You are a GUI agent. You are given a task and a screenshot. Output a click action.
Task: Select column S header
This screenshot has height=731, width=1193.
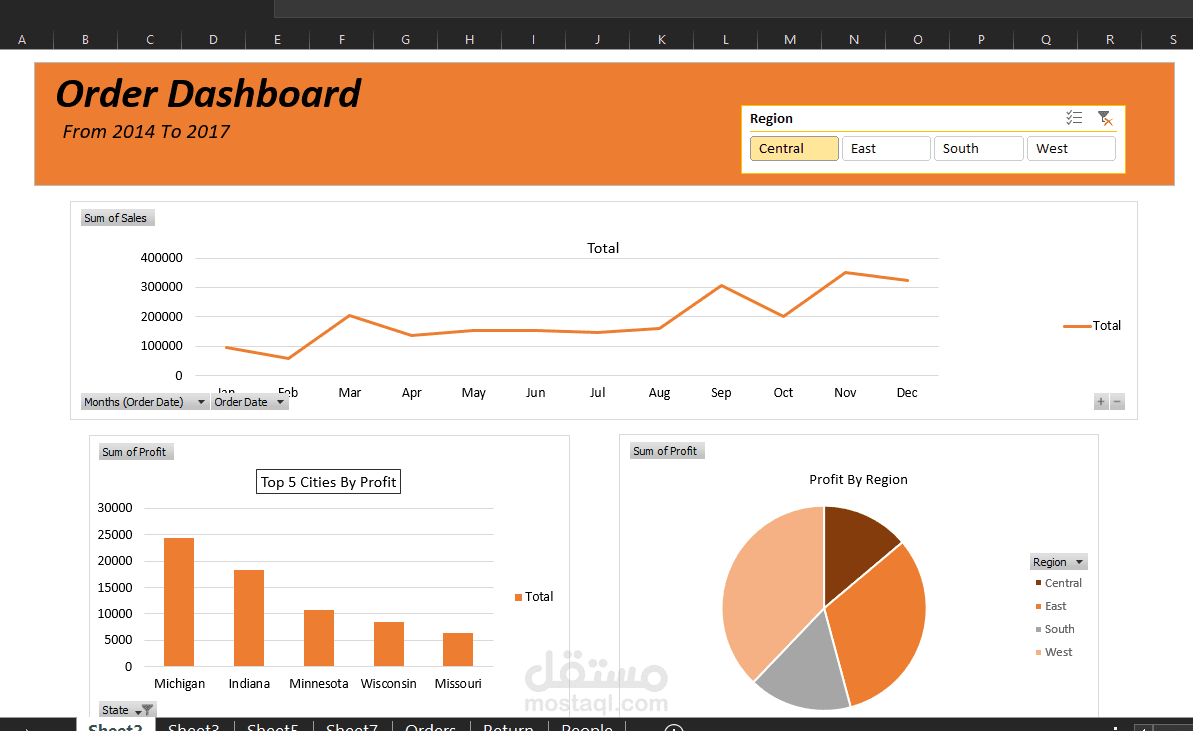click(1172, 40)
